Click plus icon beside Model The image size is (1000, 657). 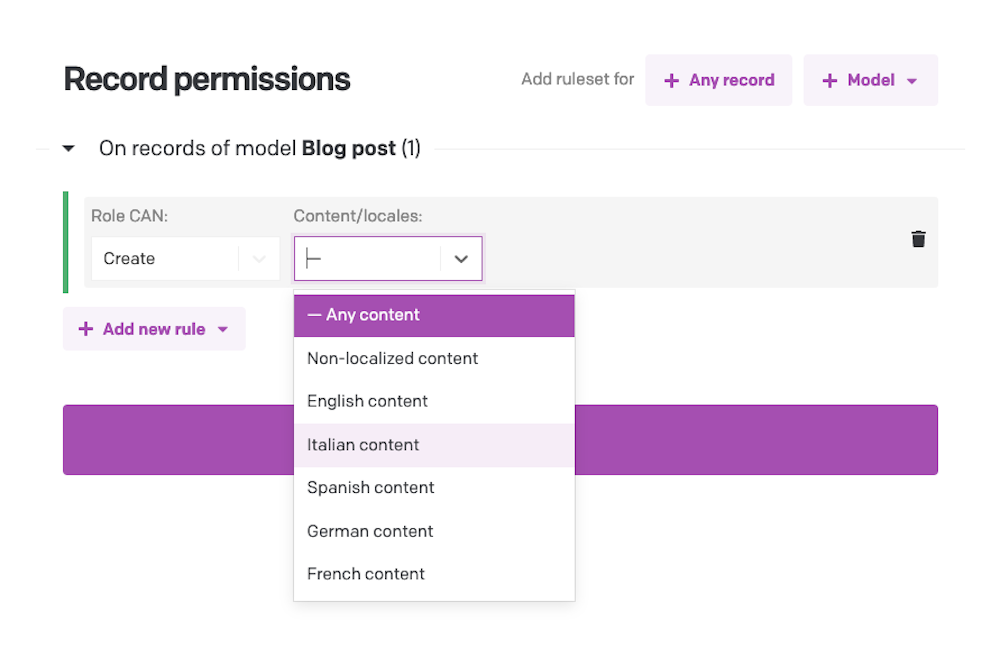coord(829,80)
